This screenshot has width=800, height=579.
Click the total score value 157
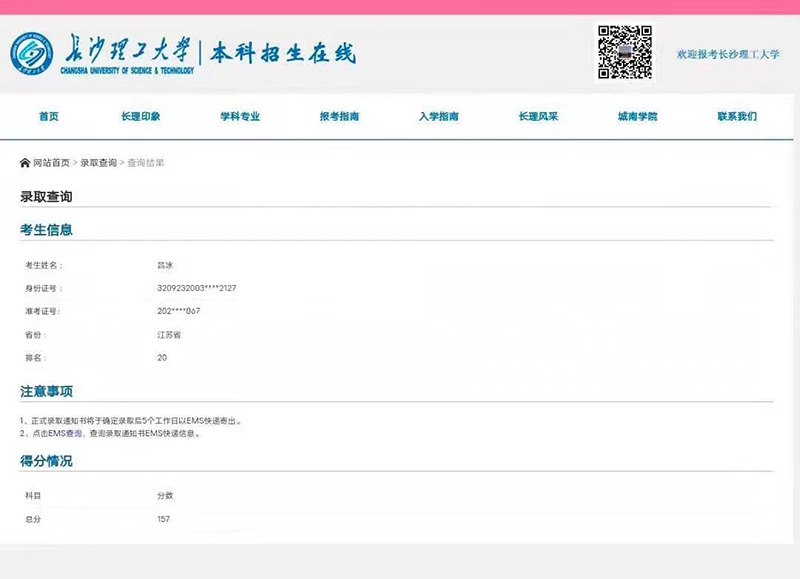(163, 519)
